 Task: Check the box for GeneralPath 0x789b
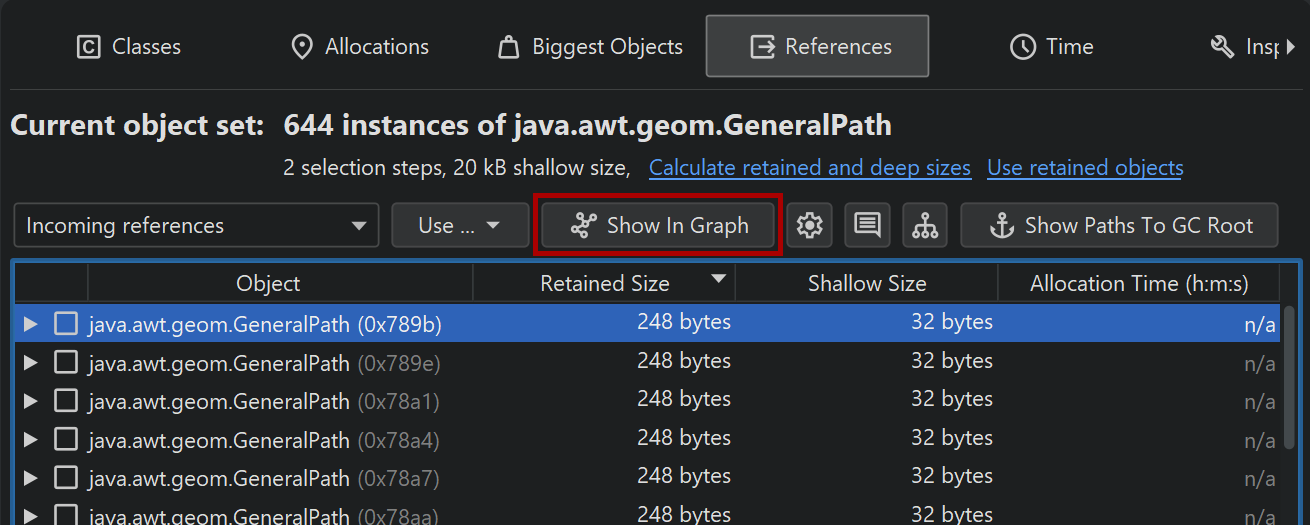coord(66,324)
